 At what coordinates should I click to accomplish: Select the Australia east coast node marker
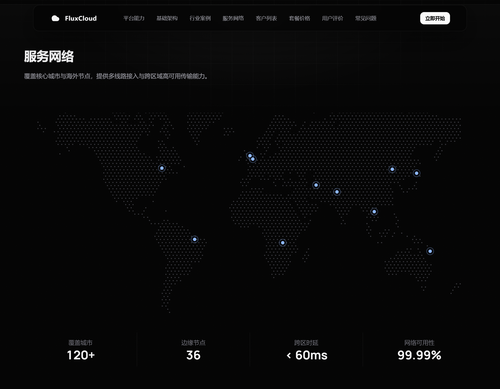(x=430, y=251)
